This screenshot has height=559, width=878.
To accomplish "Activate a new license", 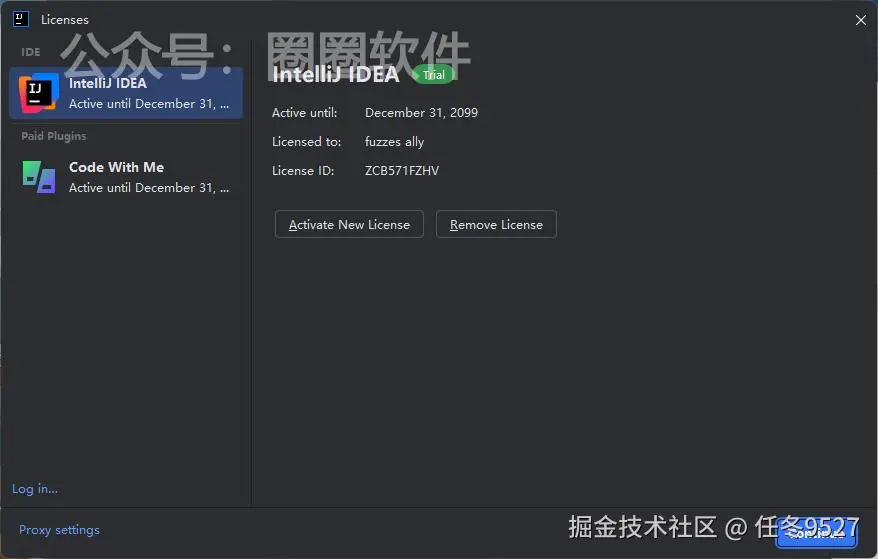I will (349, 225).
